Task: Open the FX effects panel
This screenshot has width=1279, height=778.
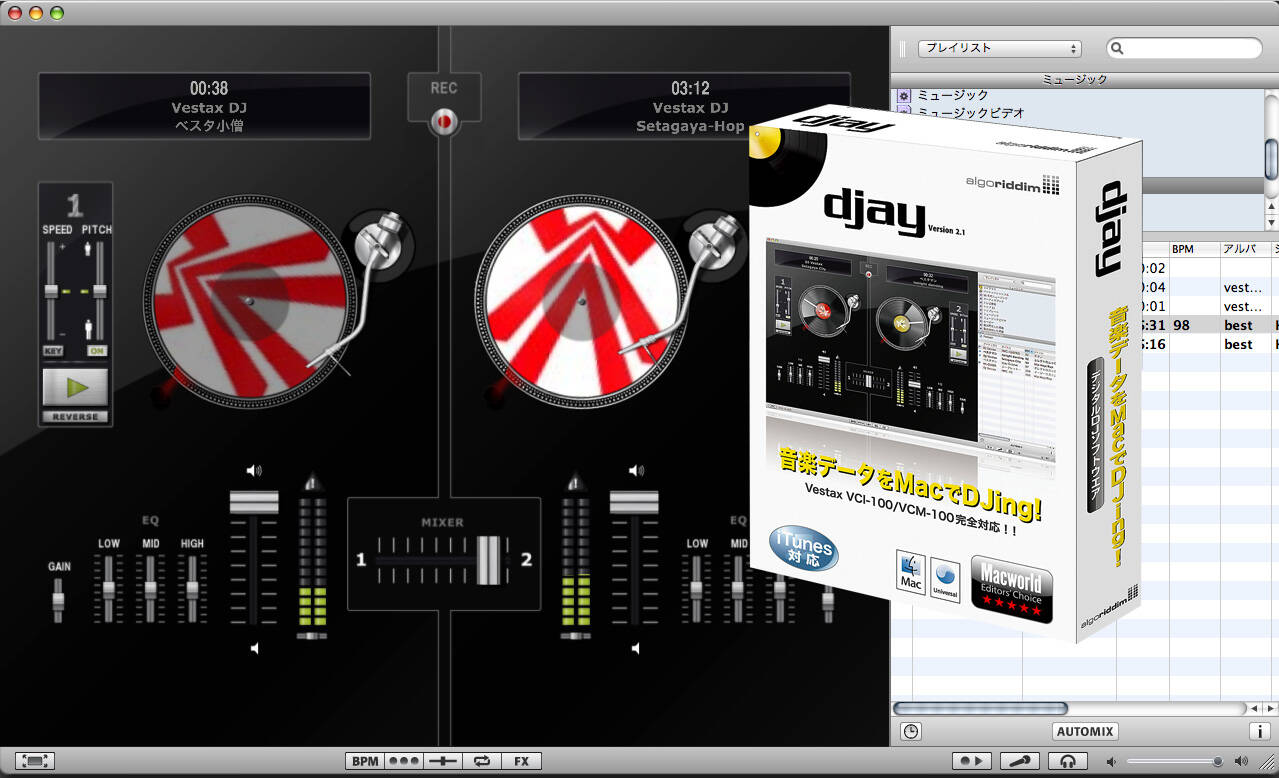Action: click(521, 761)
